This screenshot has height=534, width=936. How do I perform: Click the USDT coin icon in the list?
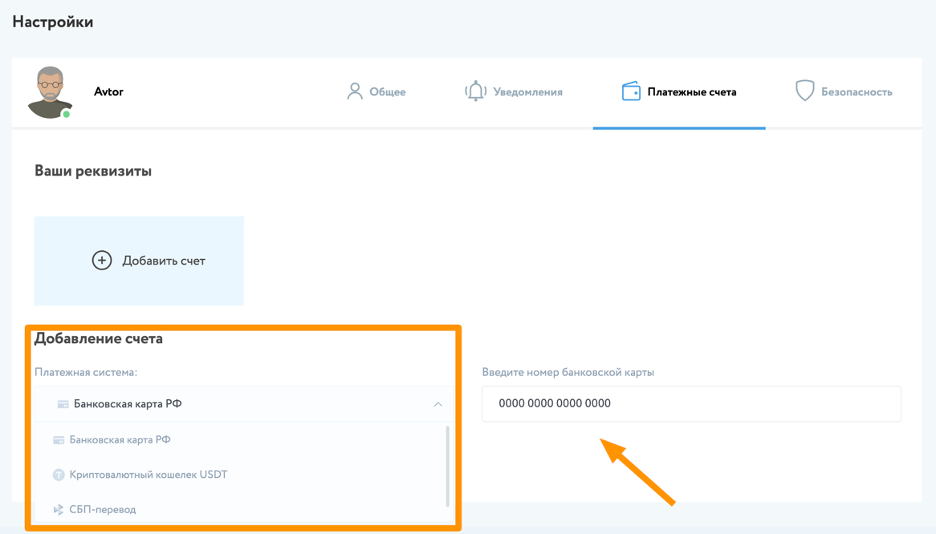pyautogui.click(x=59, y=475)
